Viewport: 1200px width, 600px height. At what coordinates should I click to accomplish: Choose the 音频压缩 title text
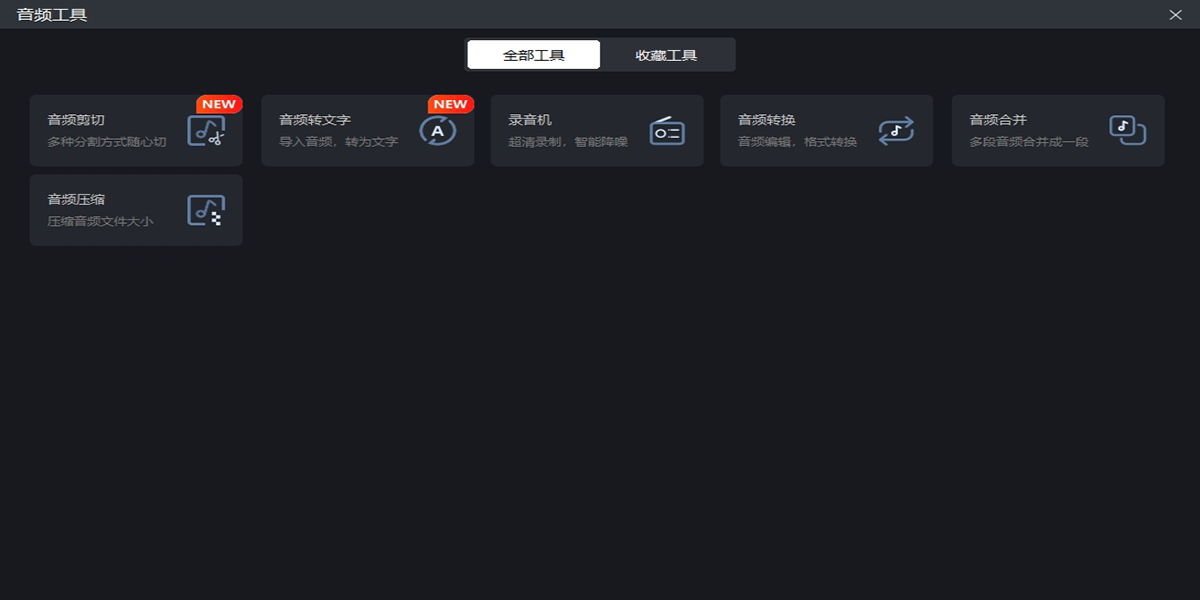point(76,200)
